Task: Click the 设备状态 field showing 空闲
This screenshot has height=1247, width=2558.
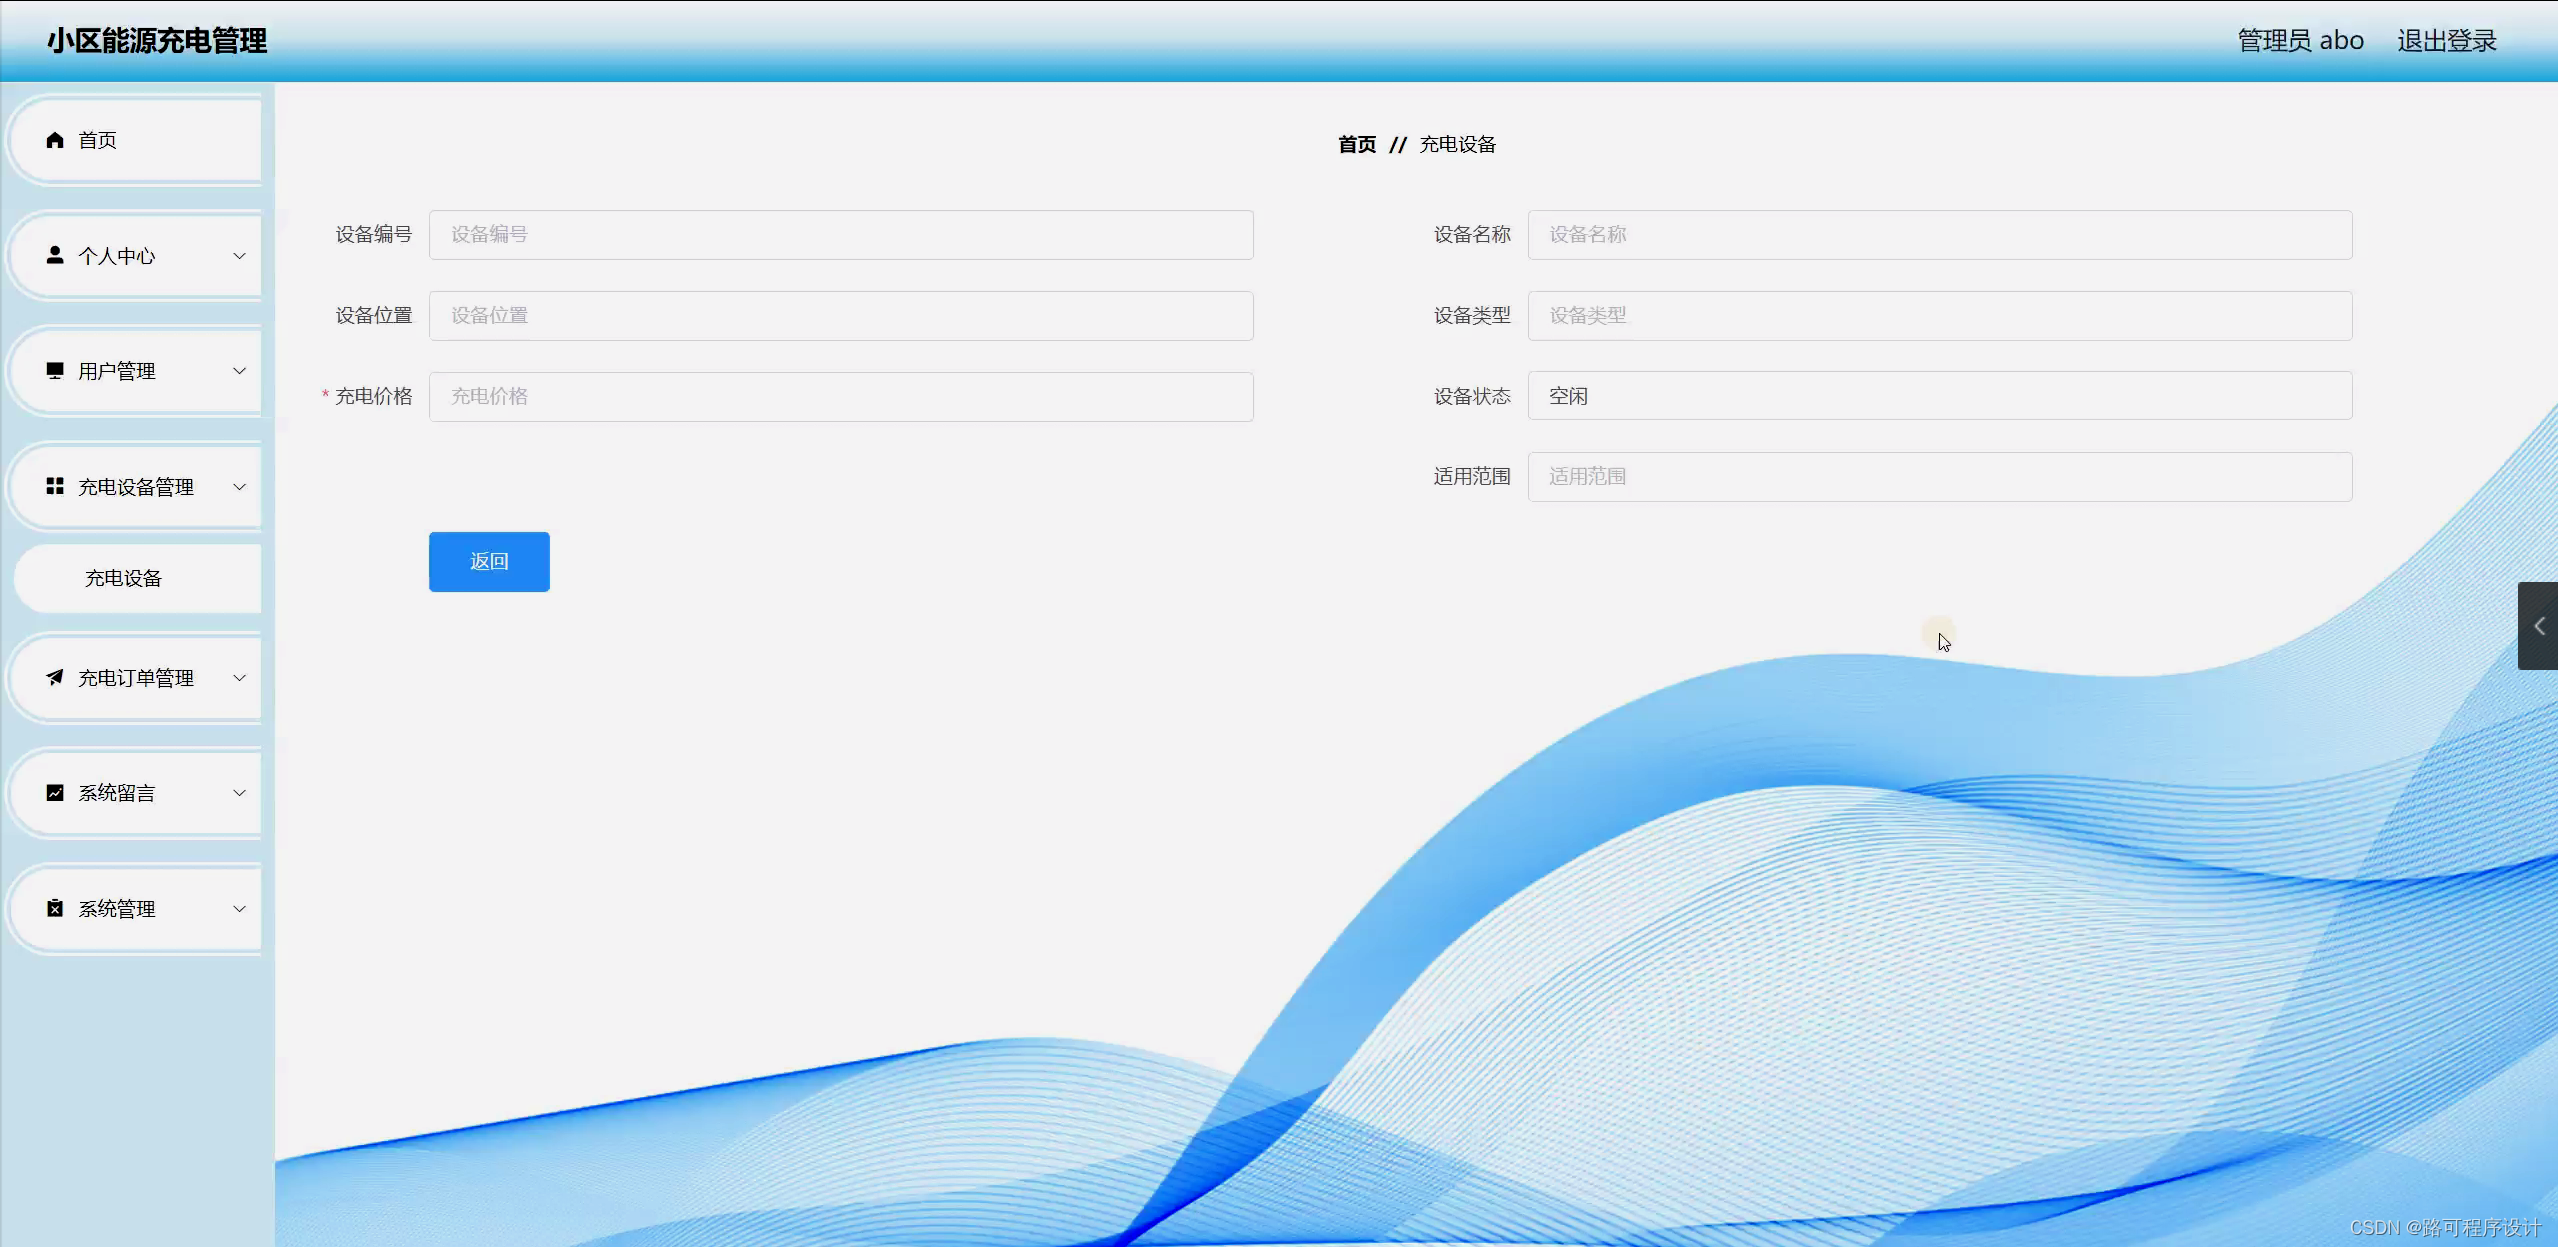Action: (x=1938, y=396)
